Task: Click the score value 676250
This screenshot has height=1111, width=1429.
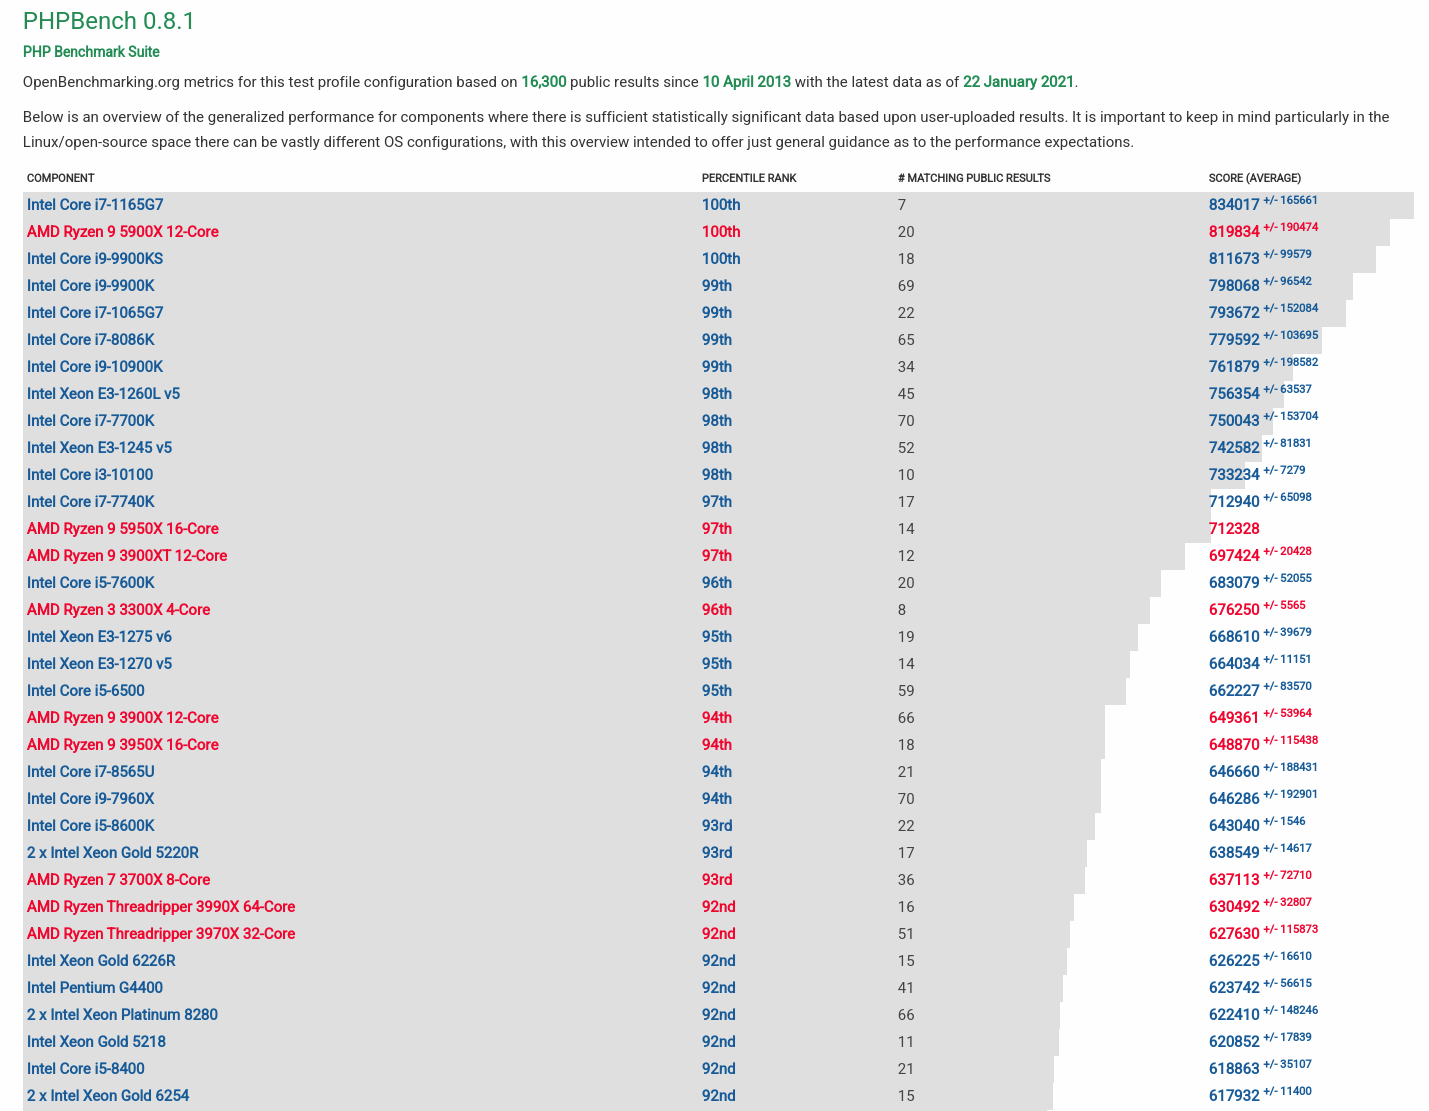Action: (x=1234, y=610)
